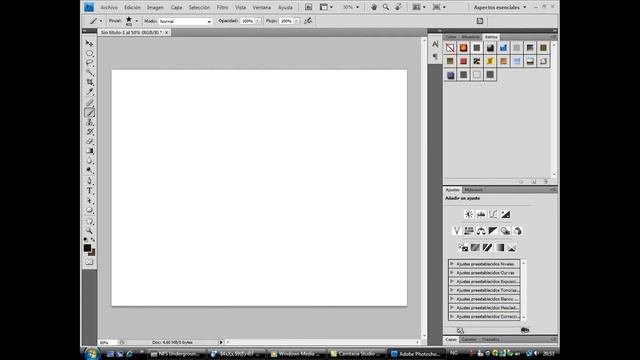Add a Black & White adjustment
Screen dimensions: 640x360
493,231
